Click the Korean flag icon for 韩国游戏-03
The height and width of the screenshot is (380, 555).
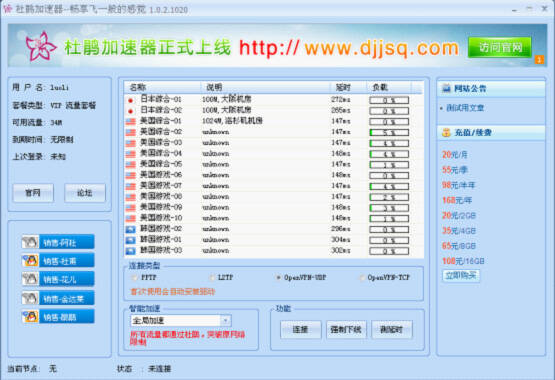131,251
